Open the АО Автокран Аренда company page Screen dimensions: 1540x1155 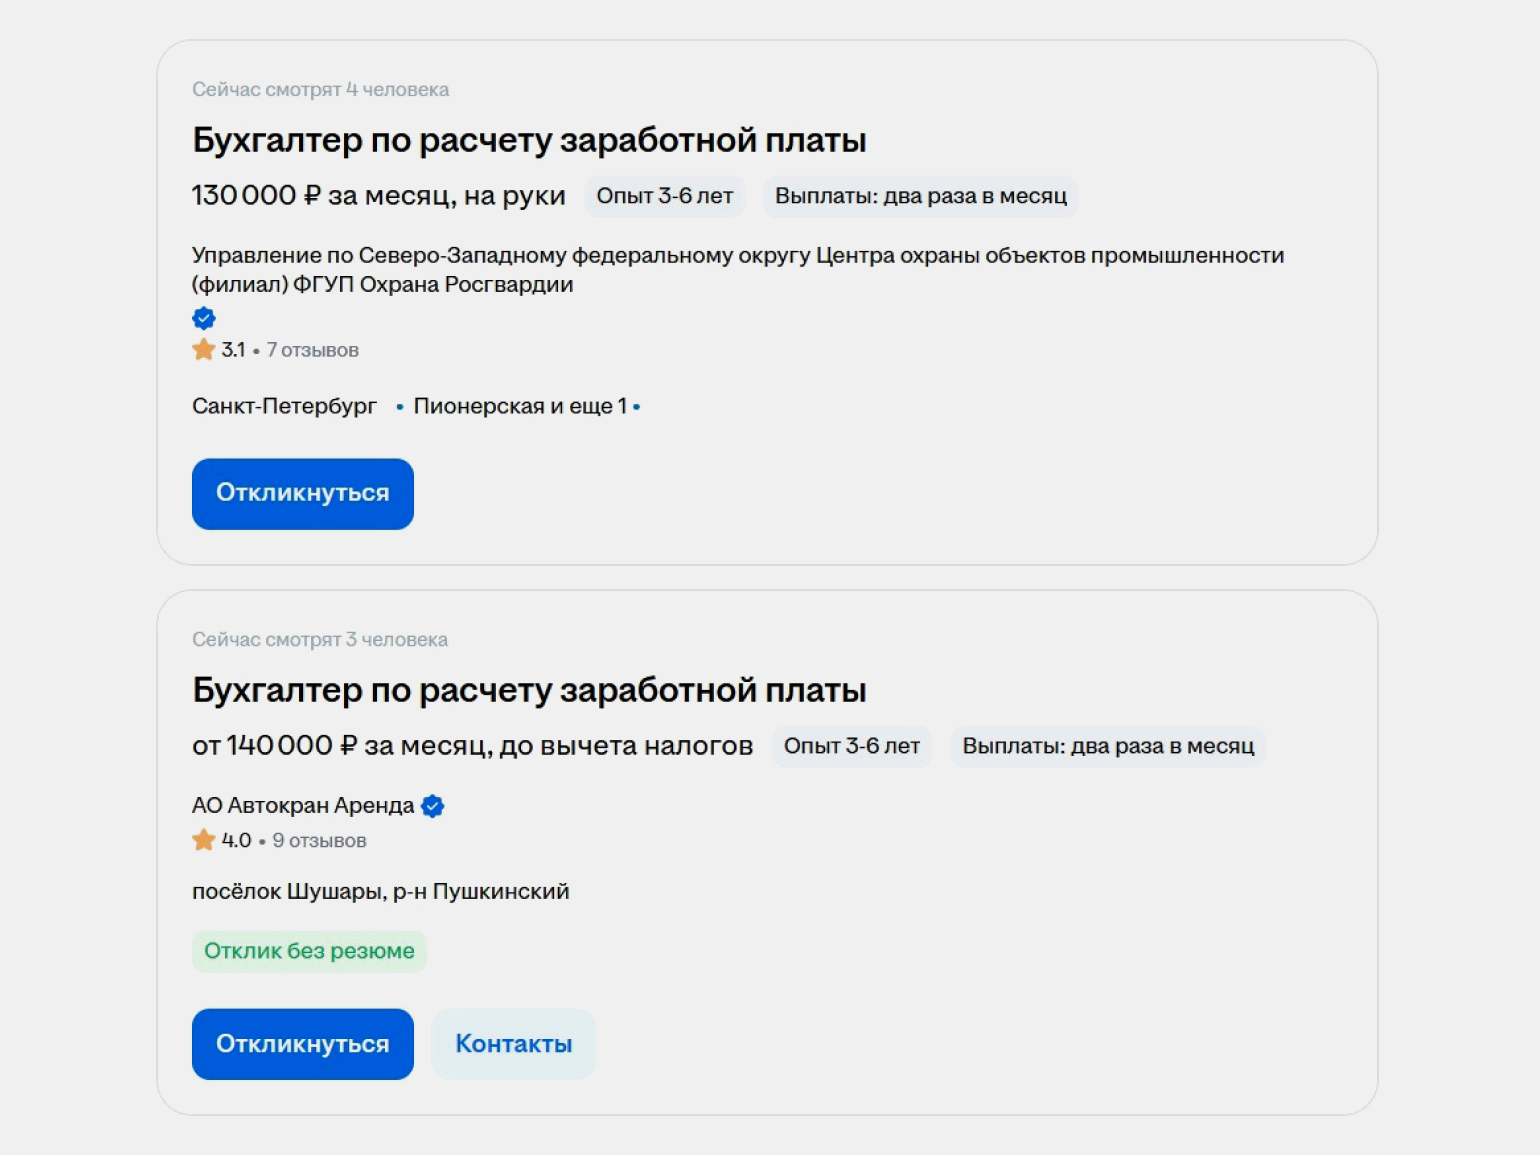(x=303, y=806)
